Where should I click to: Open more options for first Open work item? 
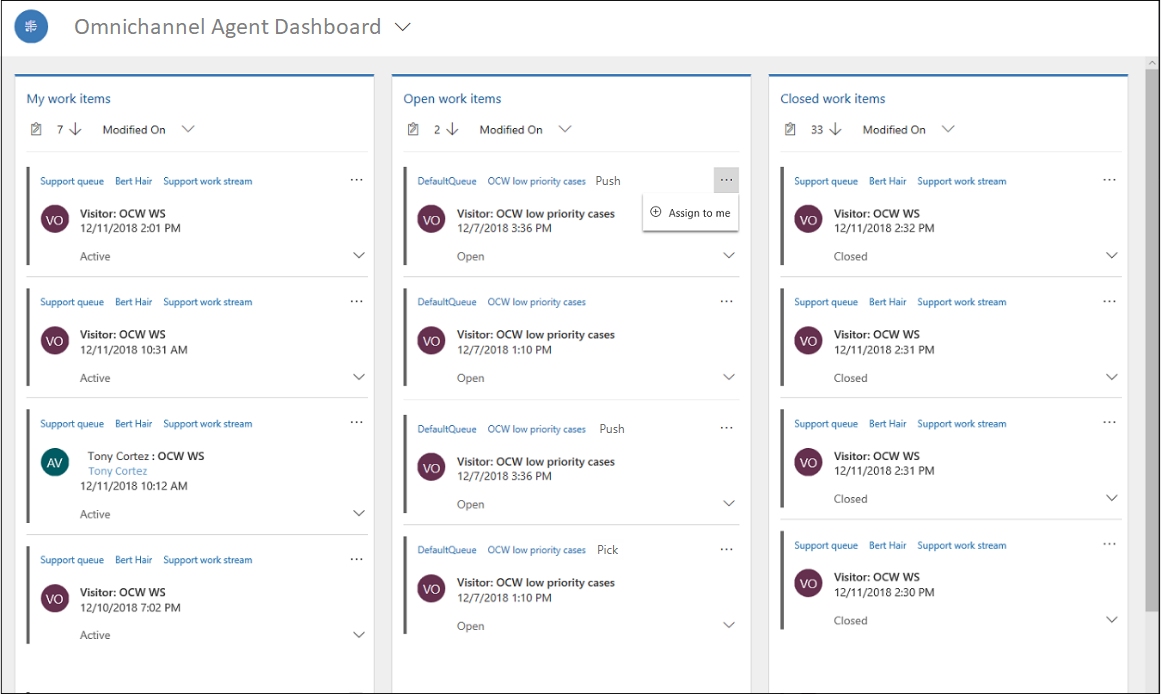[726, 180]
